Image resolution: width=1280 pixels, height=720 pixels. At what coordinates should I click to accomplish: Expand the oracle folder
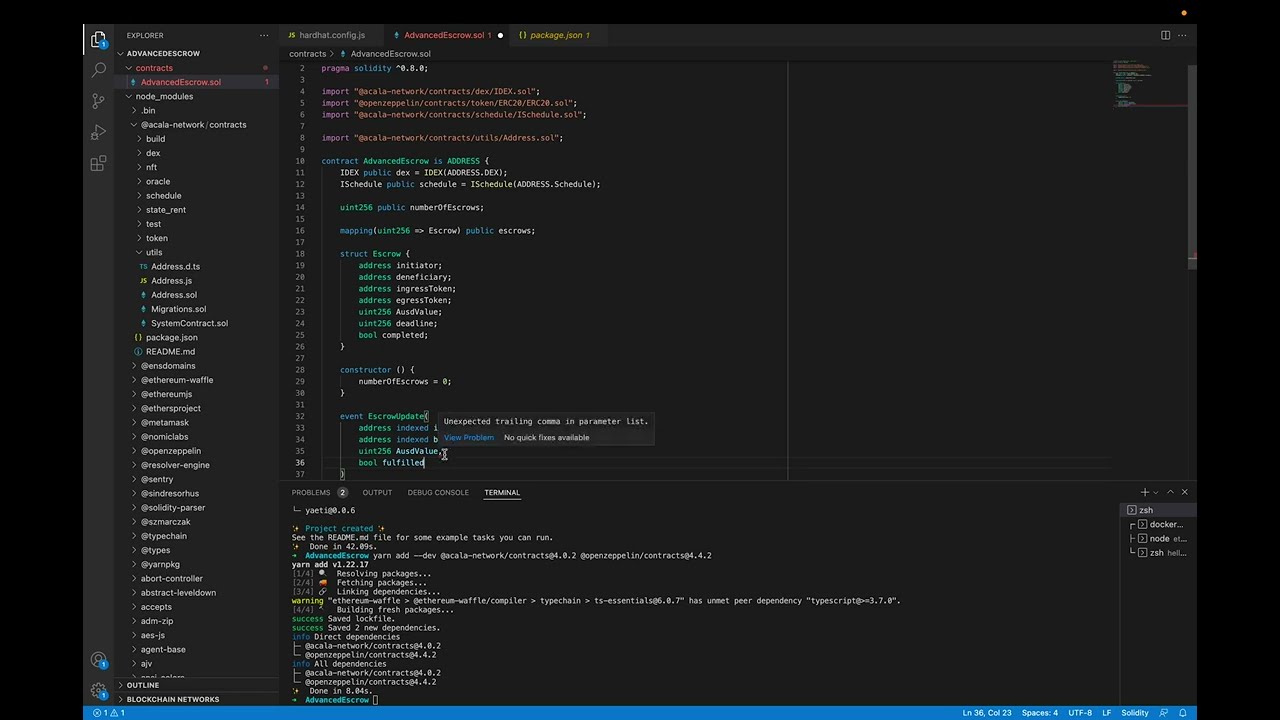pyautogui.click(x=158, y=182)
